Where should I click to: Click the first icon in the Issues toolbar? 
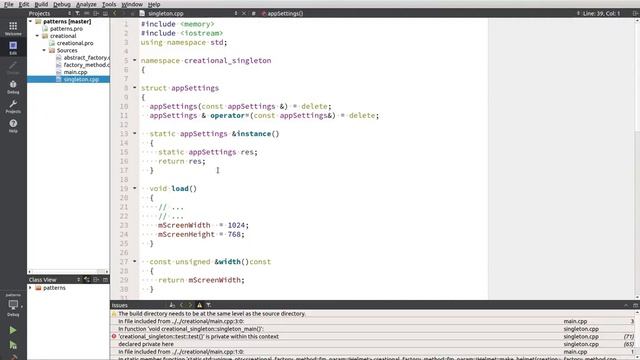172,305
